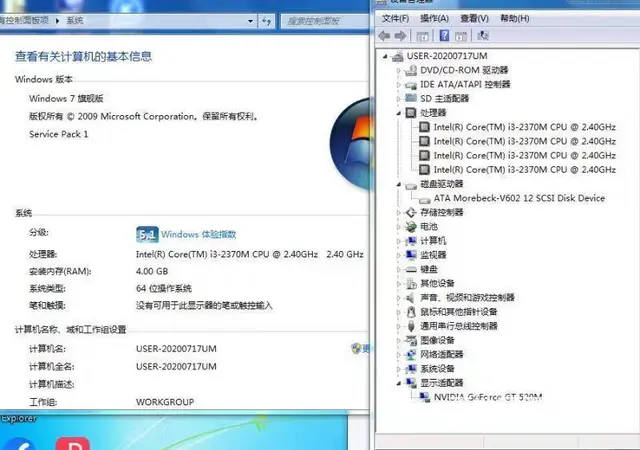
Task: Click the 其他设备 icon
Action: click(411, 283)
